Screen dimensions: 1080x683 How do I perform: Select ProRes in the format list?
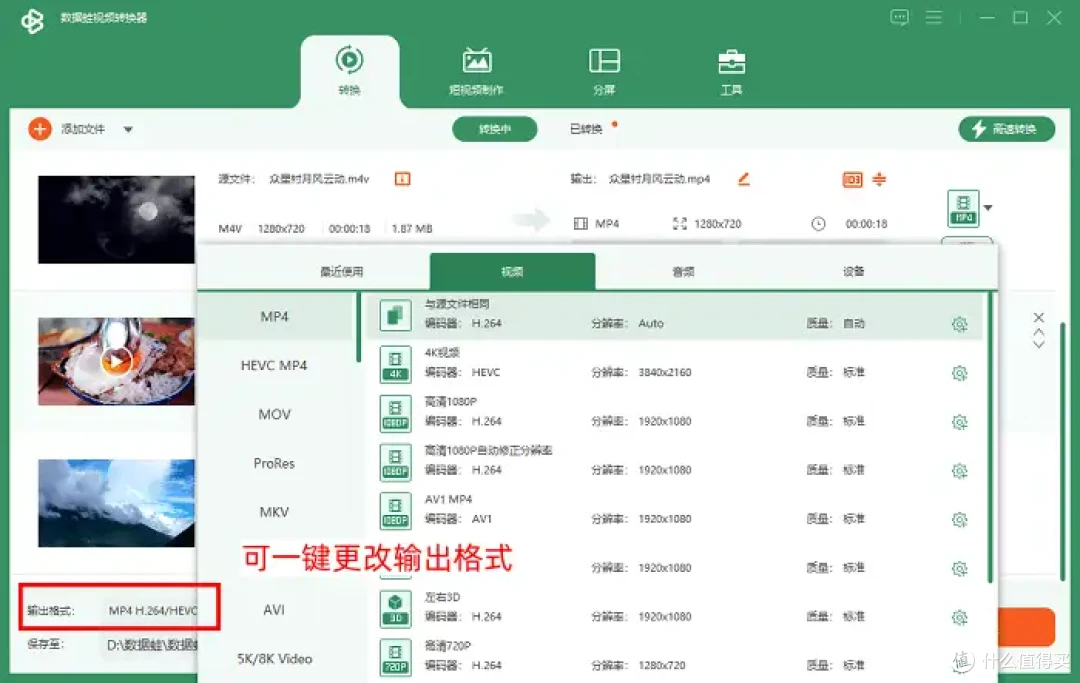tap(274, 463)
